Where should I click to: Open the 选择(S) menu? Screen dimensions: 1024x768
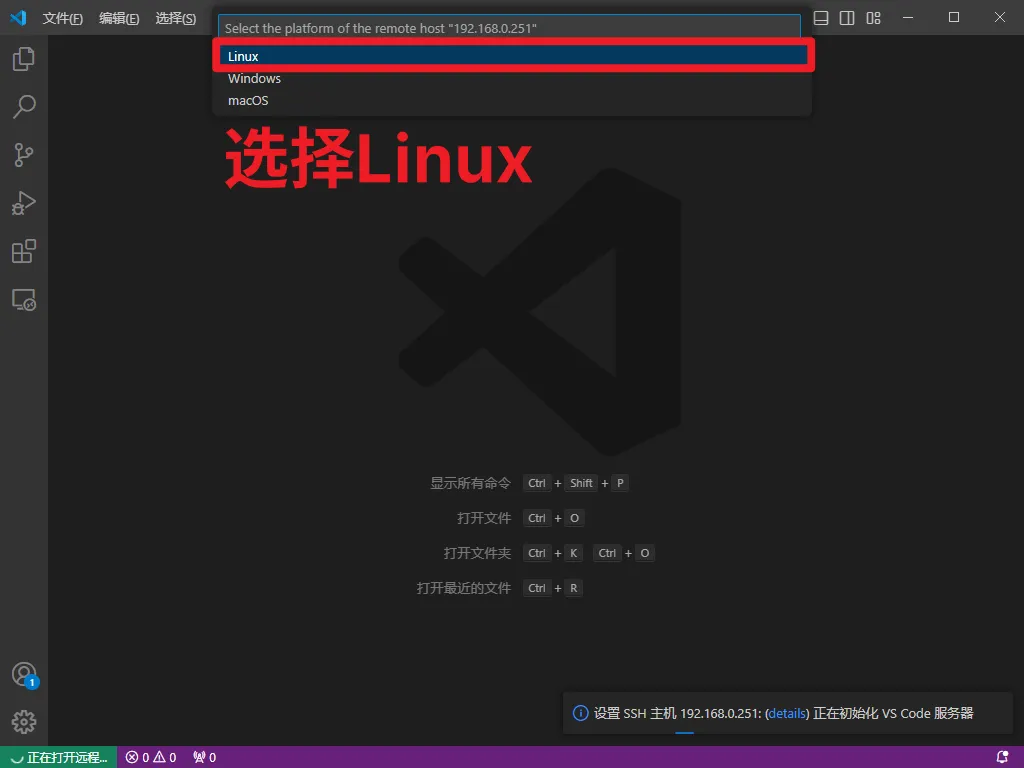pos(175,18)
